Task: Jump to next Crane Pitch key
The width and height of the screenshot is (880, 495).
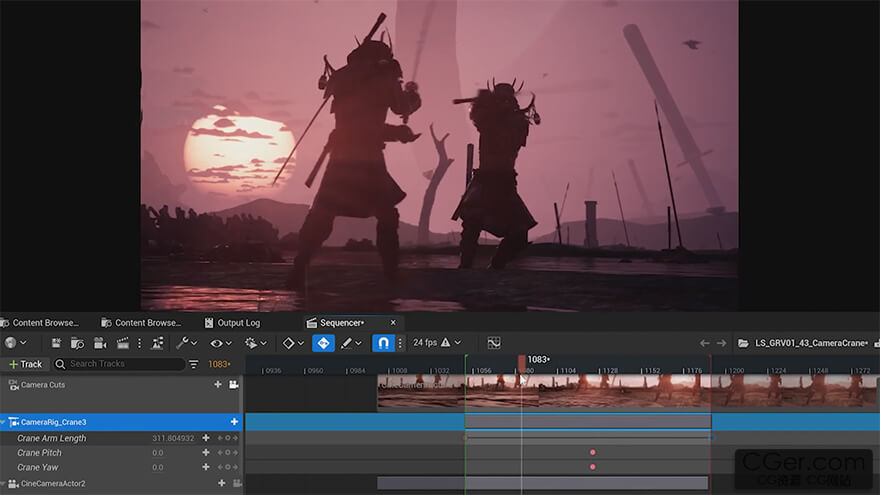Action: coord(235,453)
